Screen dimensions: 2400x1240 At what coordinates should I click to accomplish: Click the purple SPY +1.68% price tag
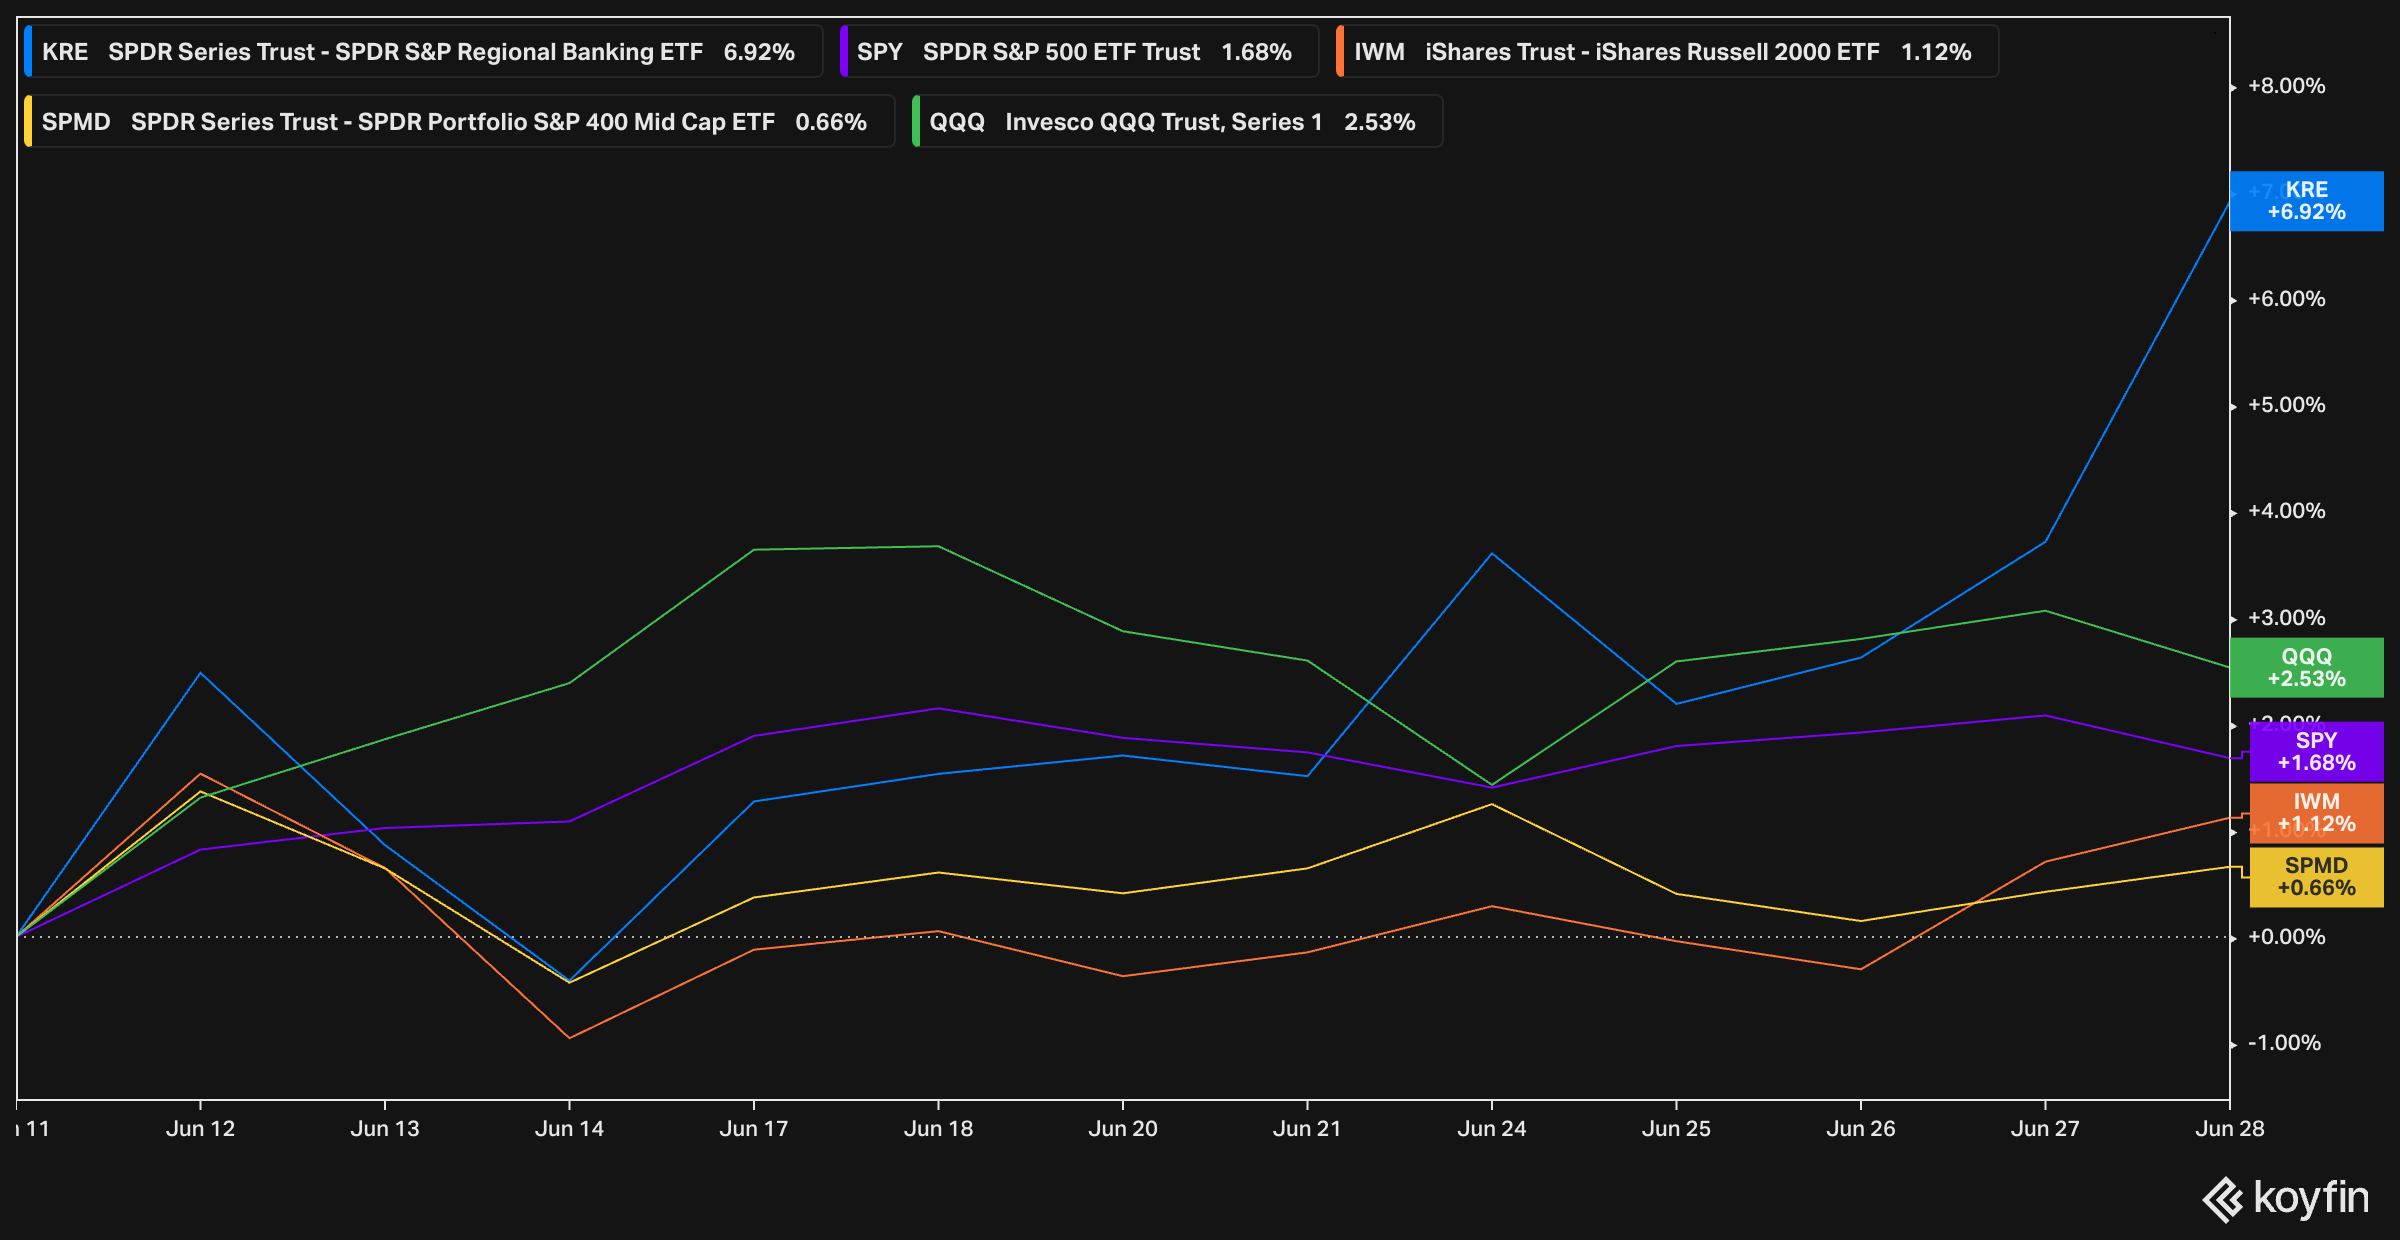click(2316, 752)
